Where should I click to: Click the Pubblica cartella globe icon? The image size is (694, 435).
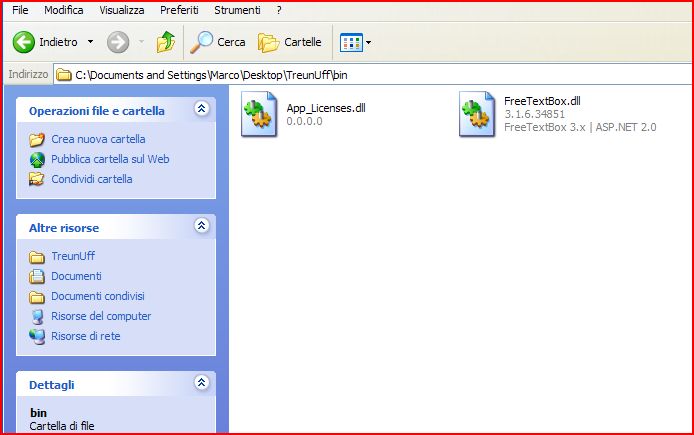[37, 159]
